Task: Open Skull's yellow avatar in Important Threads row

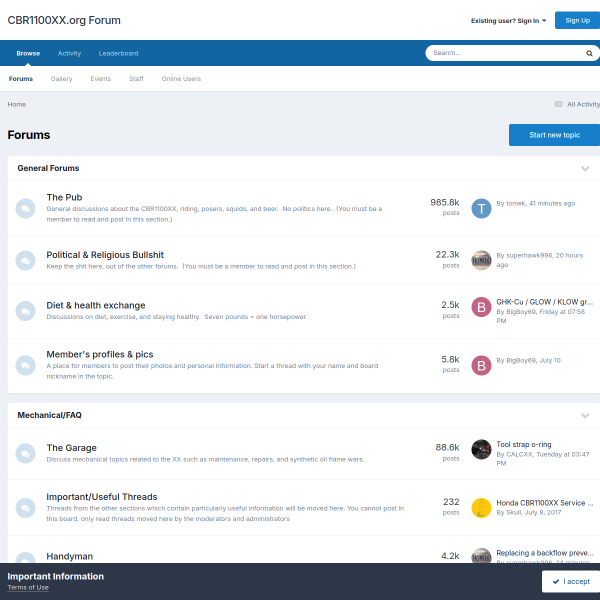Action: click(481, 508)
